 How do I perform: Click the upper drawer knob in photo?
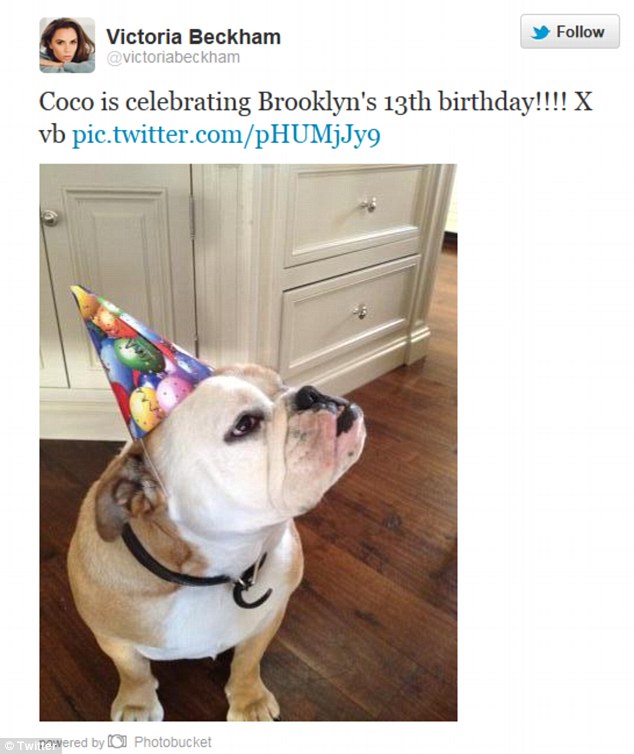tap(369, 204)
